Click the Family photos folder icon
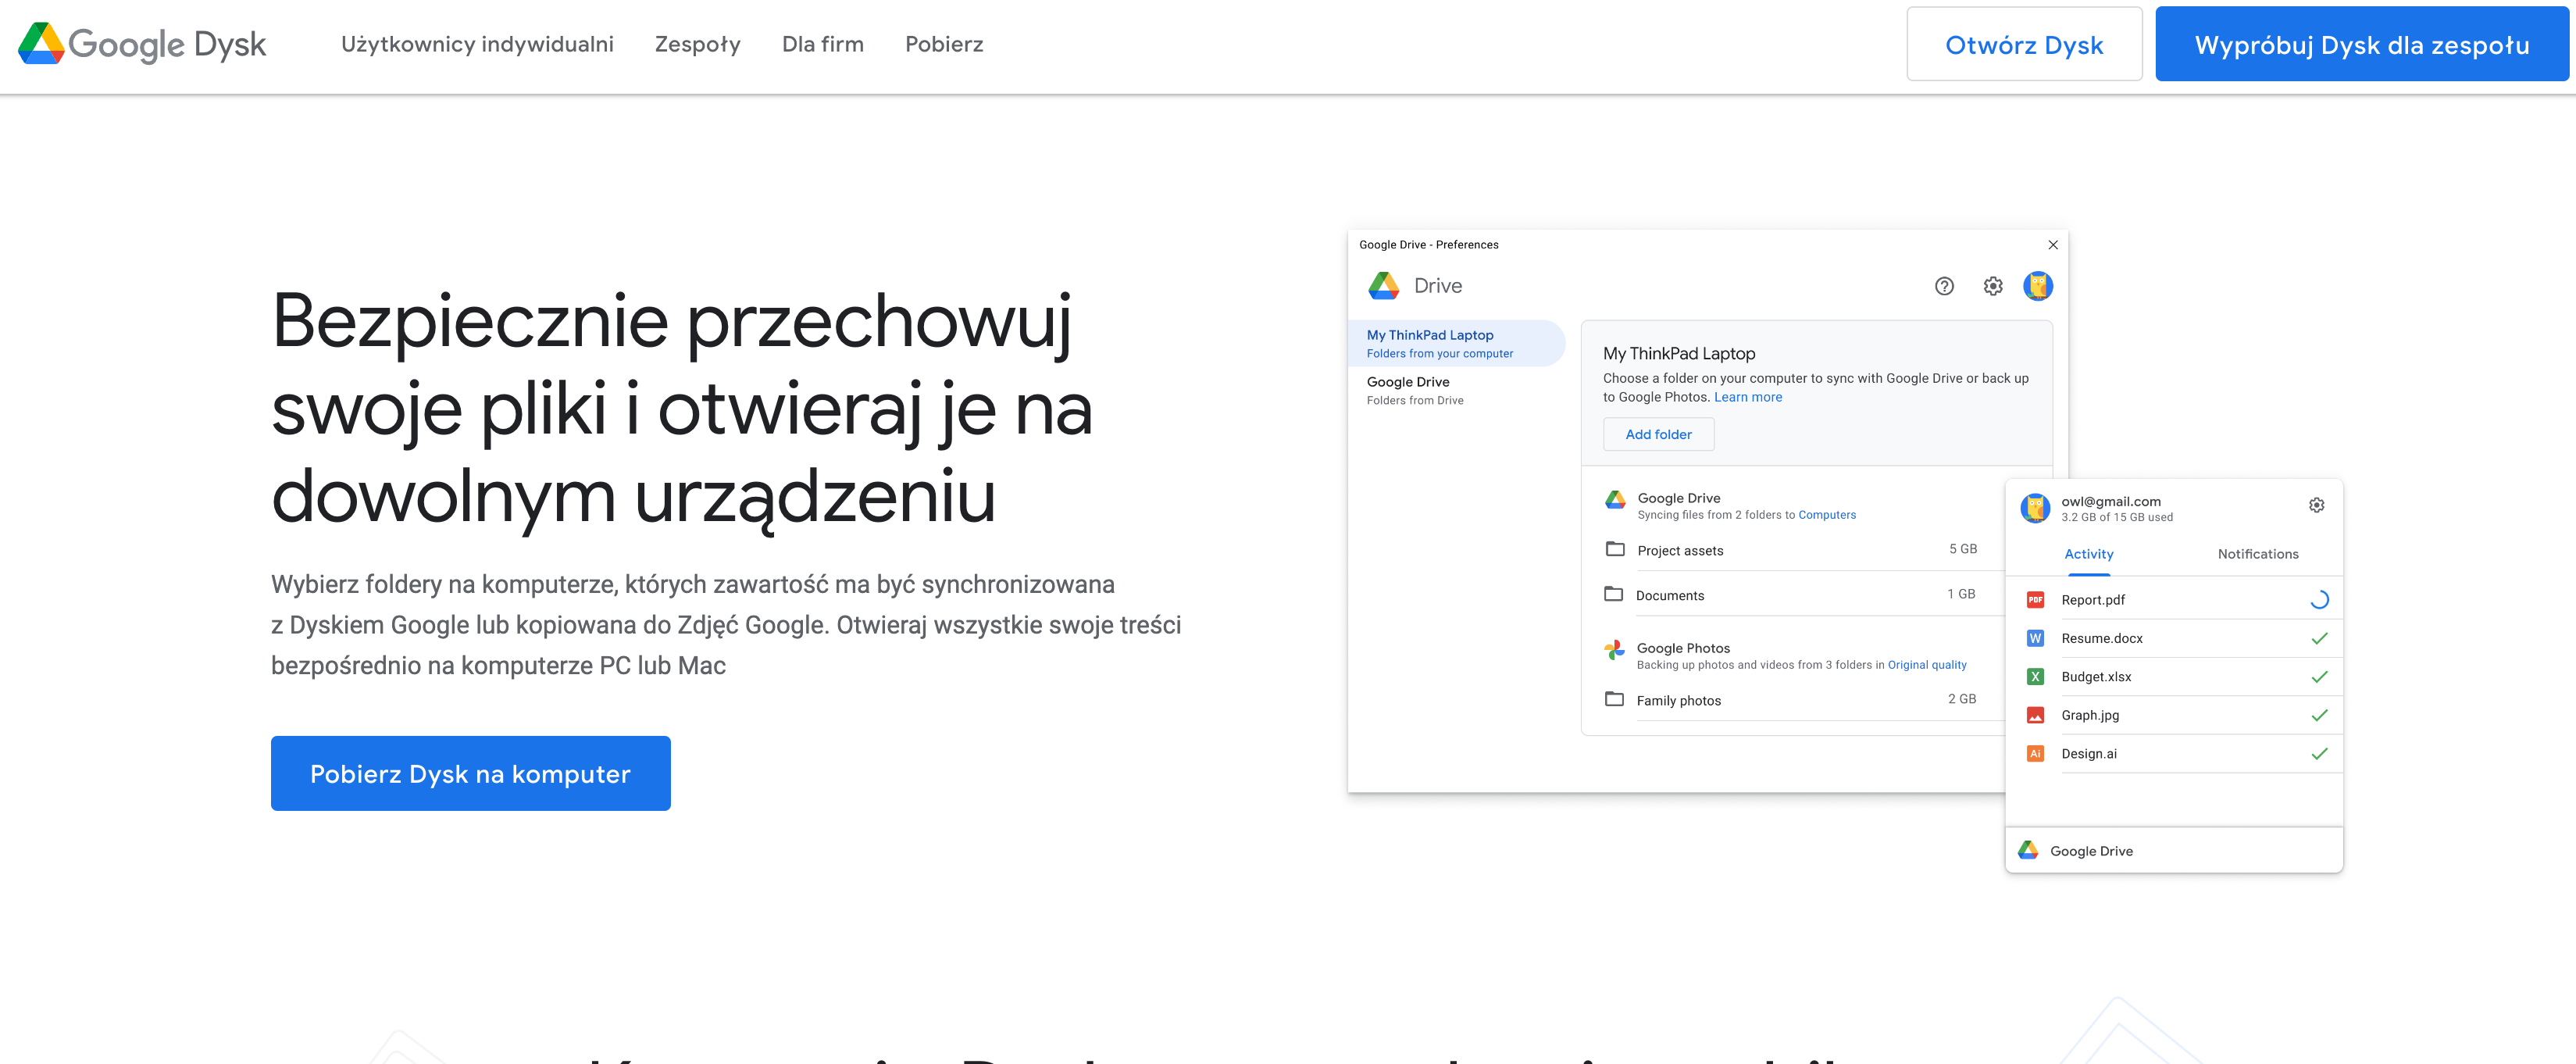 coord(1614,699)
